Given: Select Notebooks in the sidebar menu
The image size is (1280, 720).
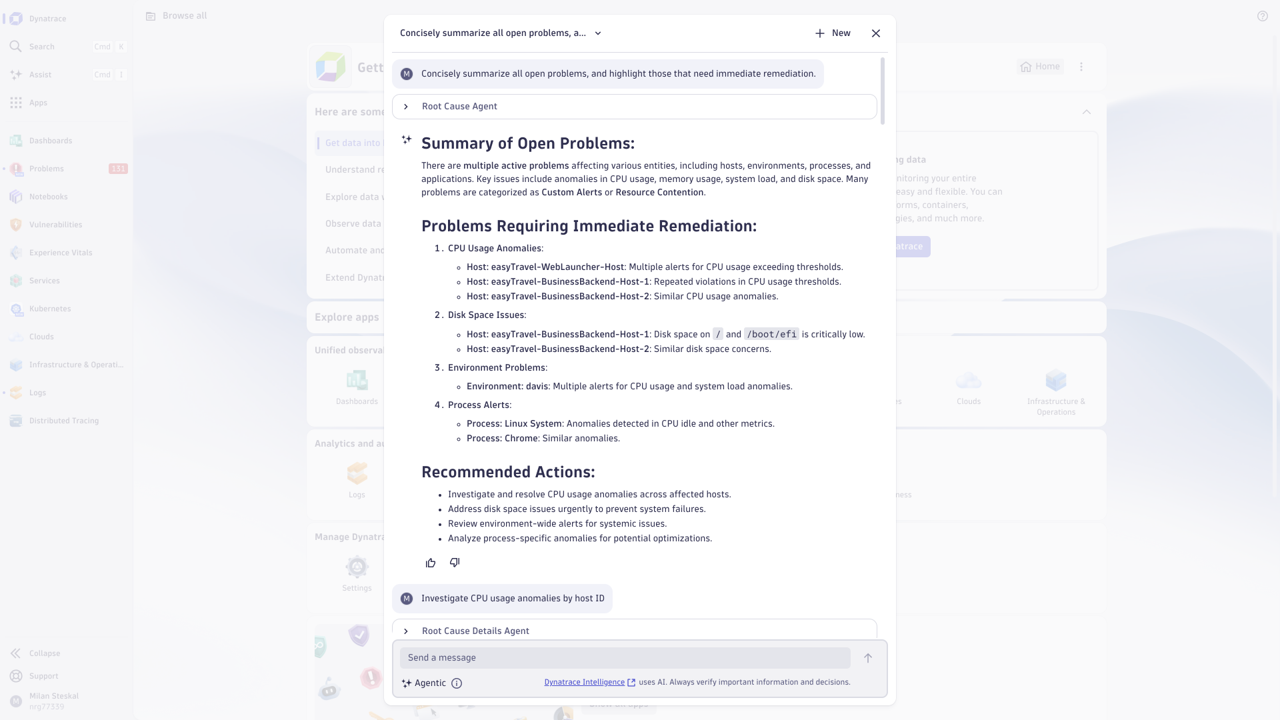Looking at the screenshot, I should (48, 197).
